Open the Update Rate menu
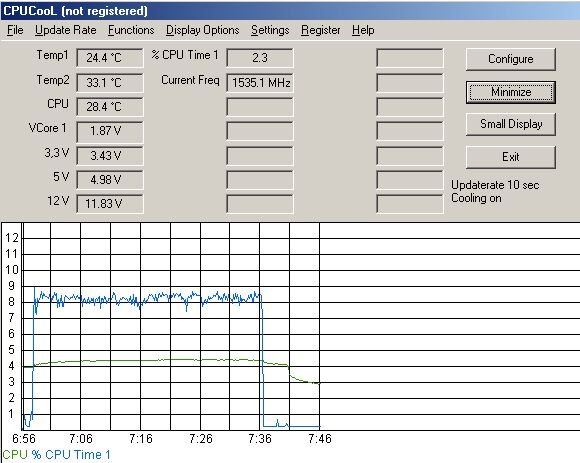Viewport: 580px width, 463px height. (65, 30)
